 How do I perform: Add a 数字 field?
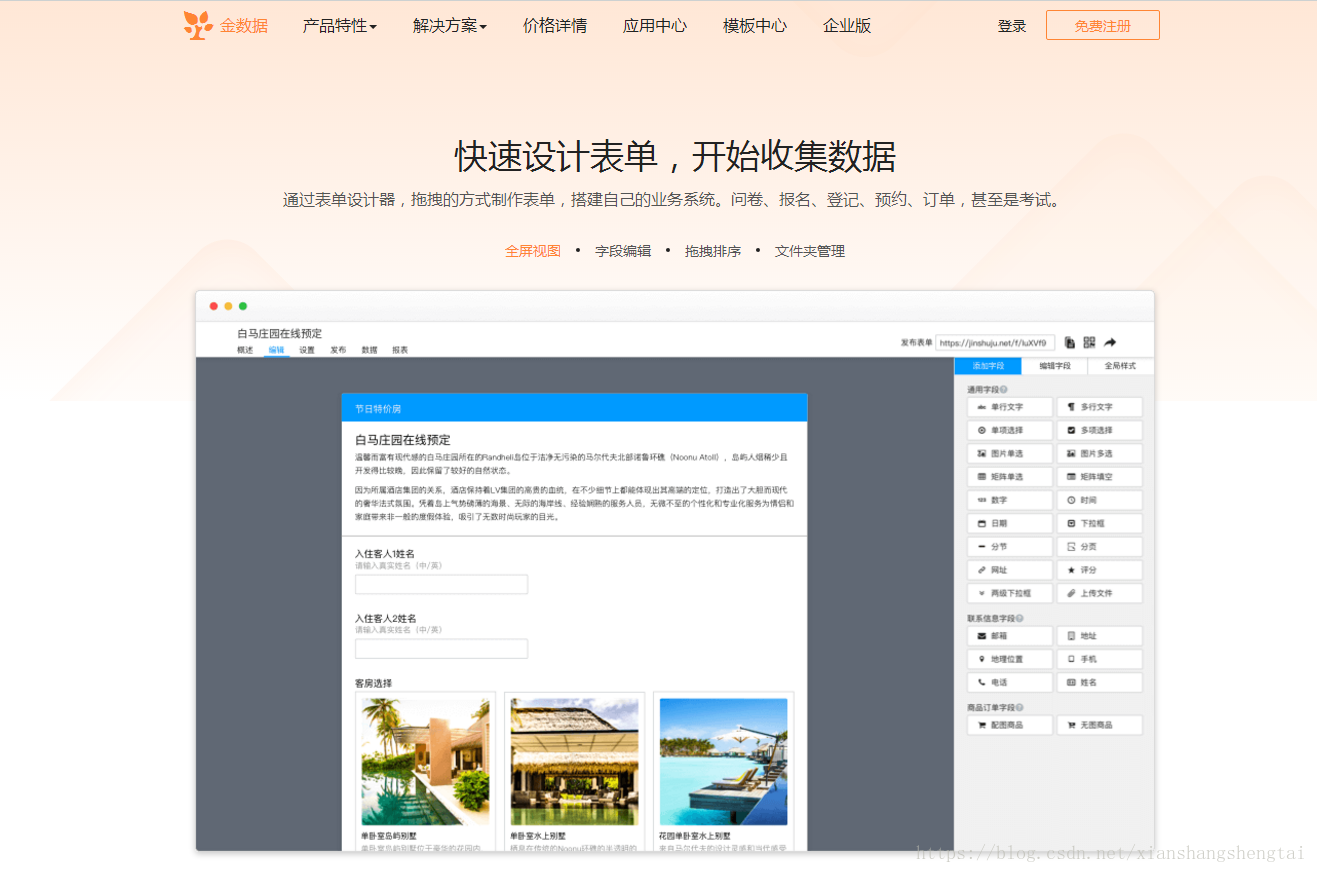tap(1010, 500)
